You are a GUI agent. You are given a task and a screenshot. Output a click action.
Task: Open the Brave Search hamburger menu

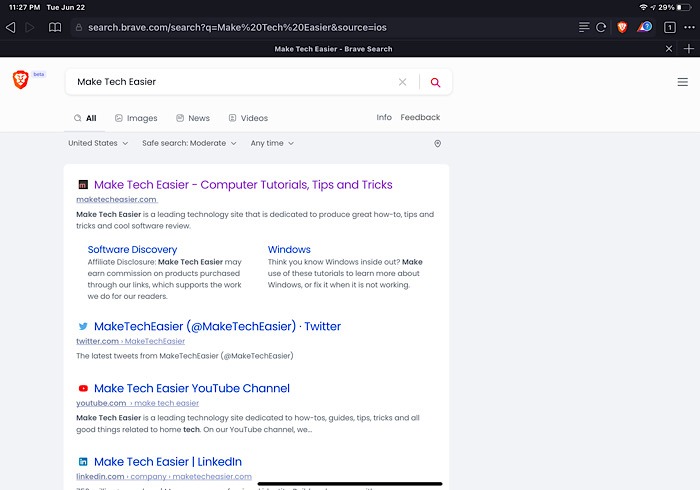tap(682, 82)
